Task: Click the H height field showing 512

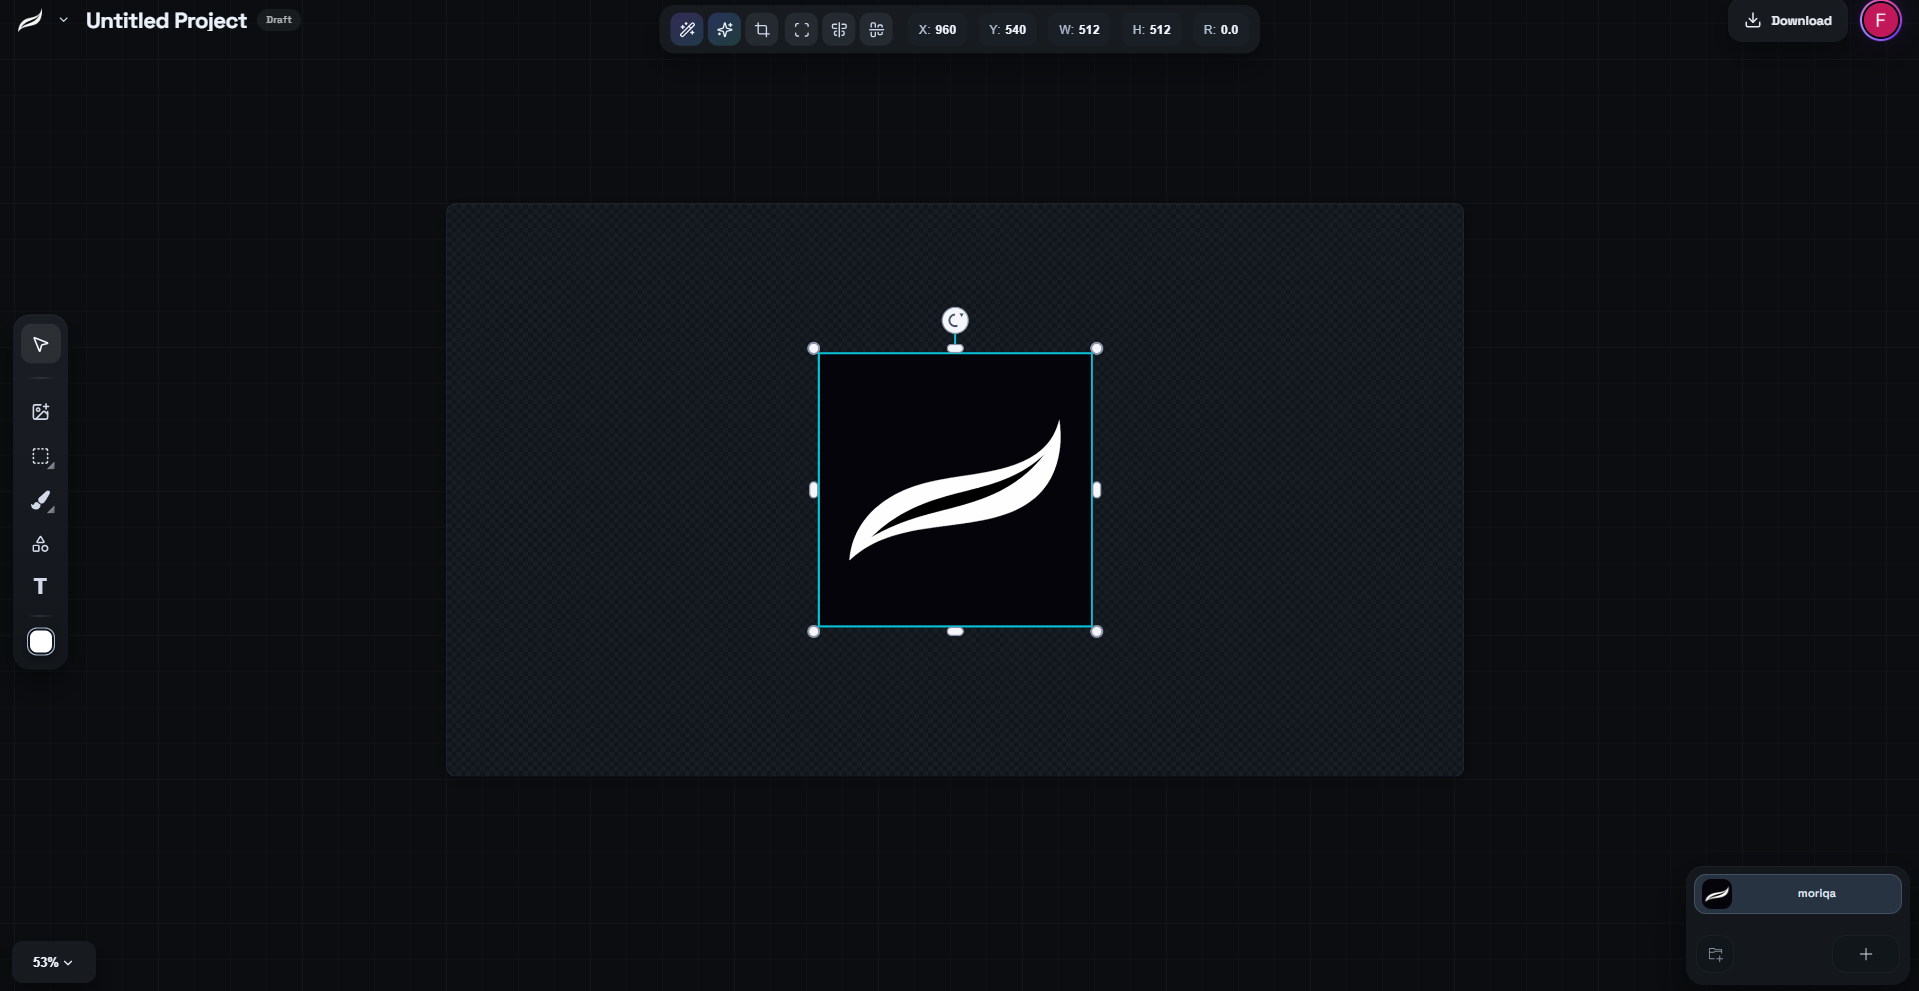Action: tap(1151, 30)
